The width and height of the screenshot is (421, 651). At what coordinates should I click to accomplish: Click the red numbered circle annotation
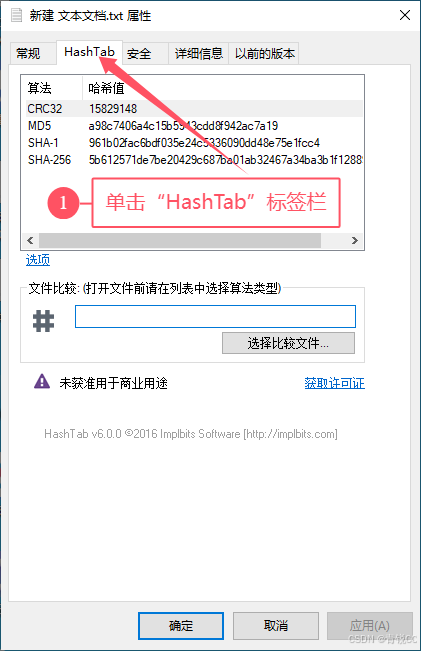pos(63,203)
